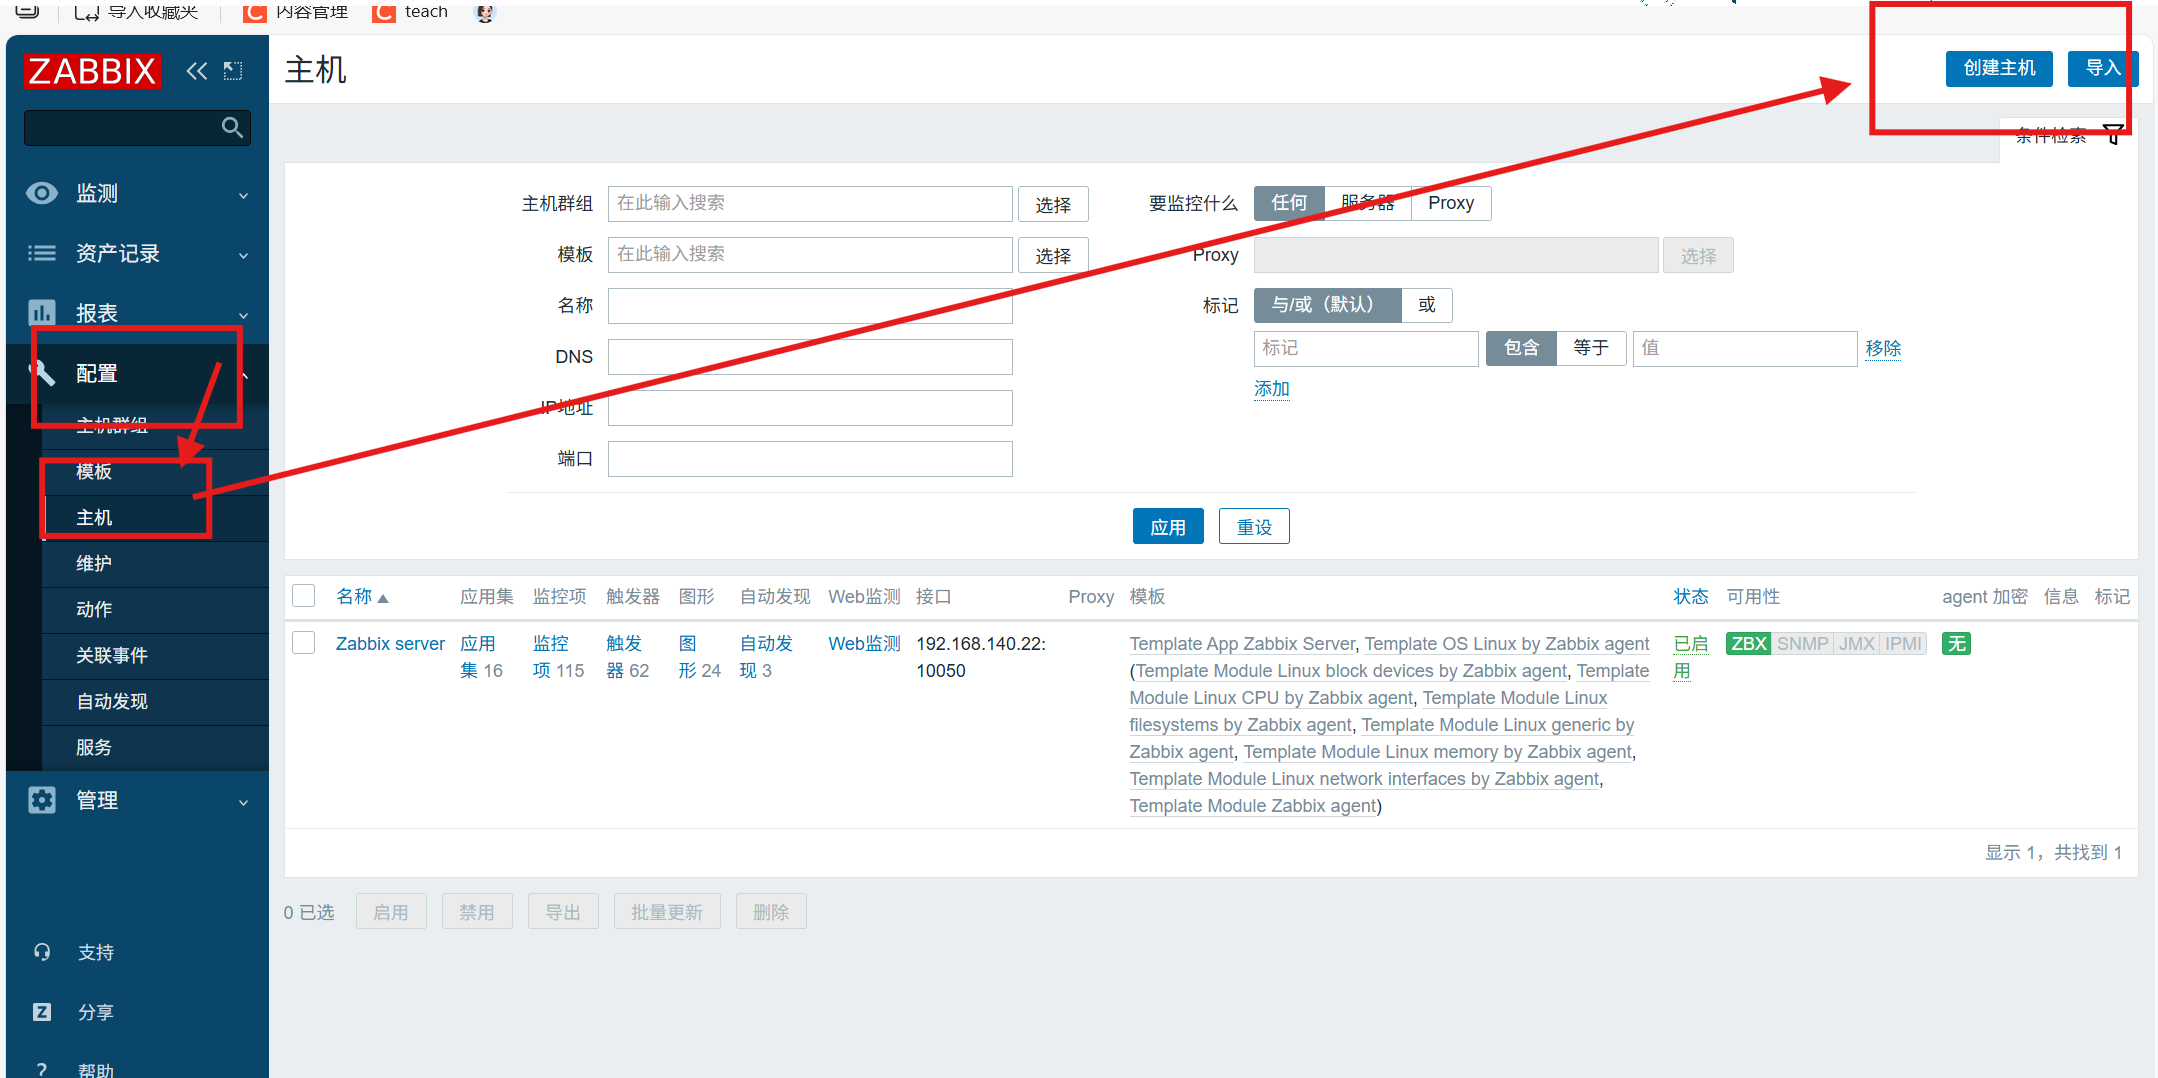Click the Z icon next to 分享
The image size is (2158, 1078).
[42, 1012]
